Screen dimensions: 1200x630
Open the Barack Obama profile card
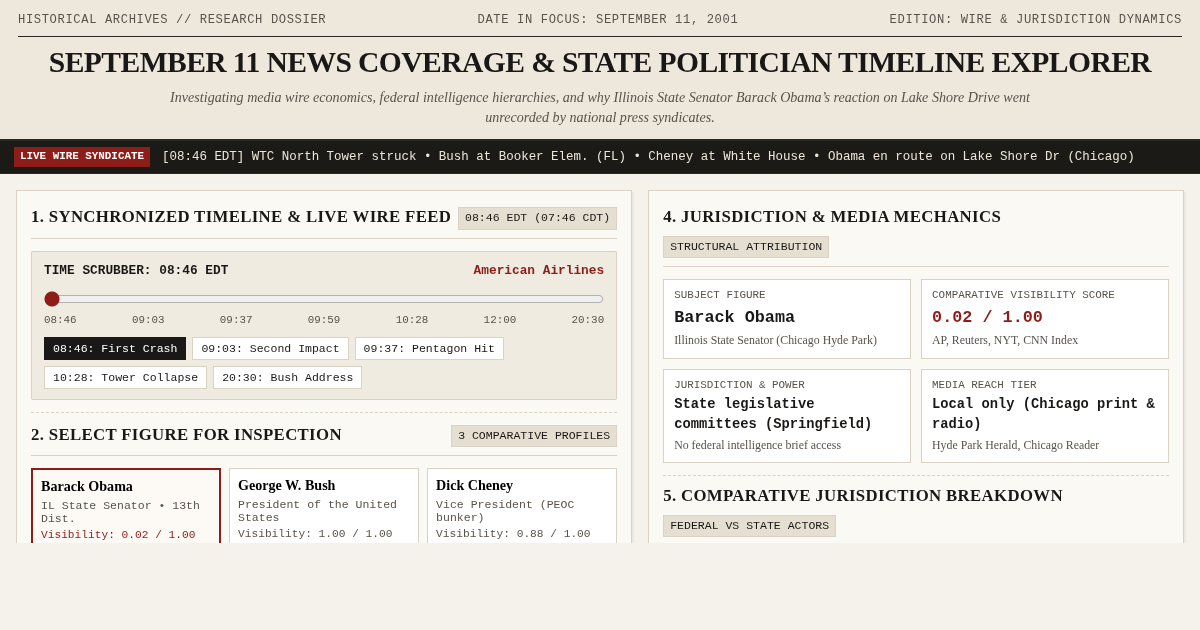coord(126,506)
